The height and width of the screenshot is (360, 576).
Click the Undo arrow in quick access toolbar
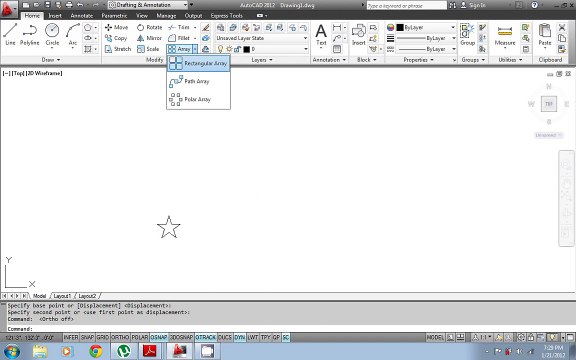click(x=80, y=5)
